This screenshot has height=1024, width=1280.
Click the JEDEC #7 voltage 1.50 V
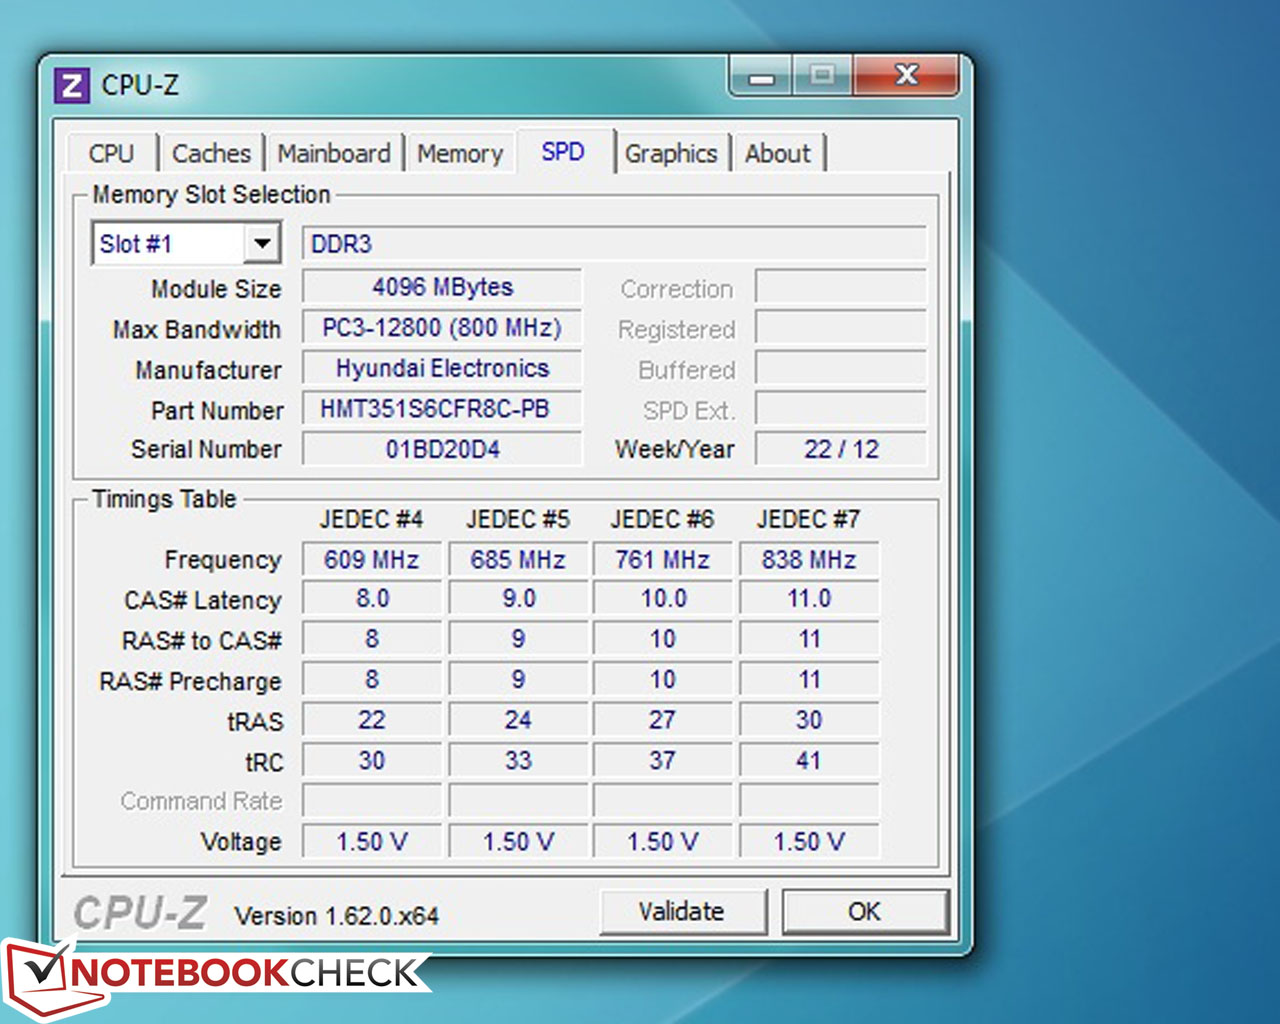point(809,841)
